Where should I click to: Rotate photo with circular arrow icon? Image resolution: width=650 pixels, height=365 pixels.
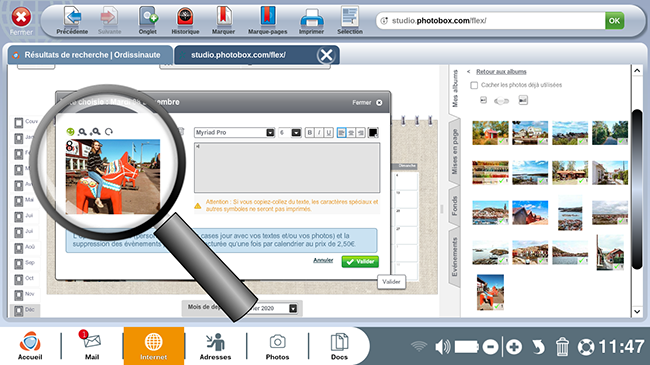109,131
